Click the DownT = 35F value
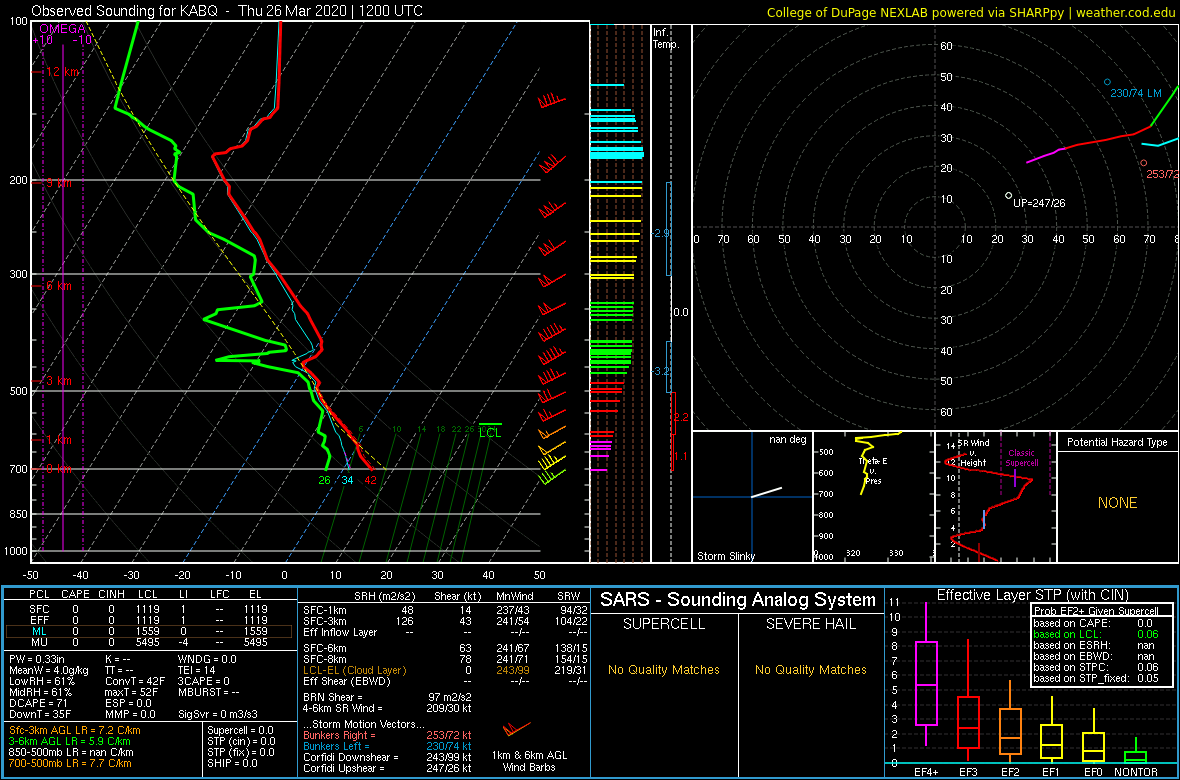1180x780 pixels. click(38, 714)
